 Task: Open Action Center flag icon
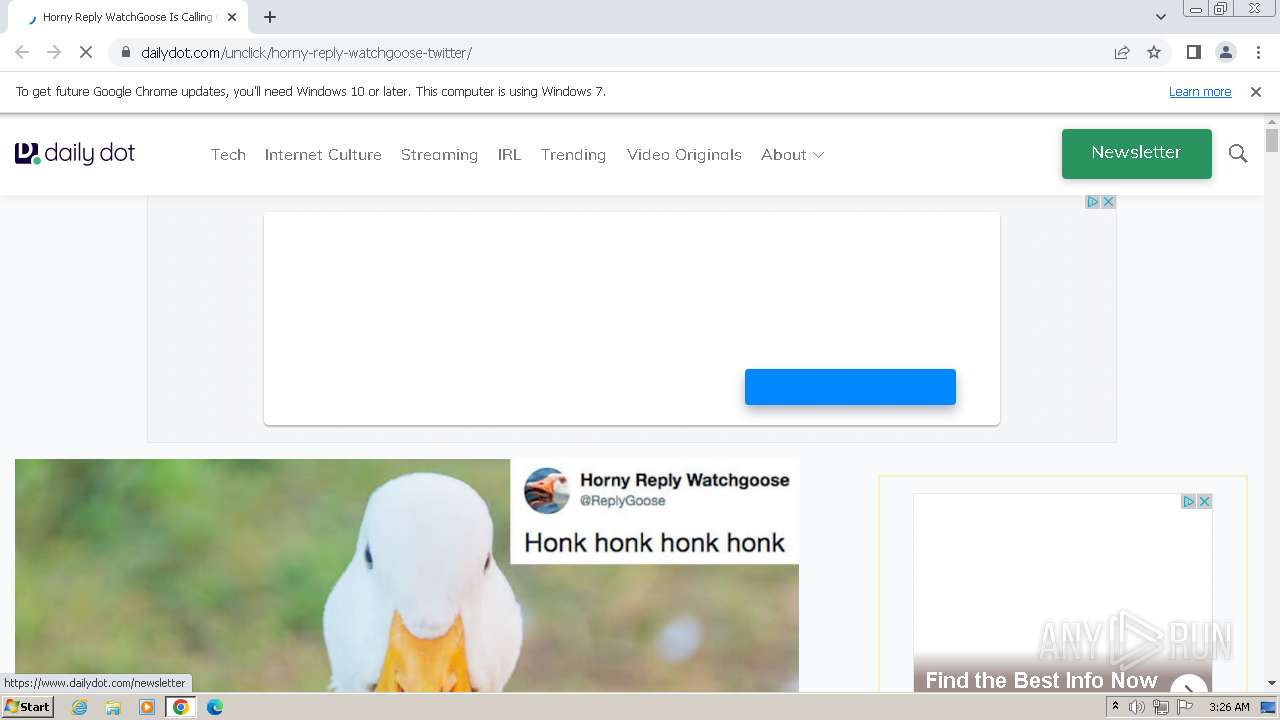pos(1185,707)
